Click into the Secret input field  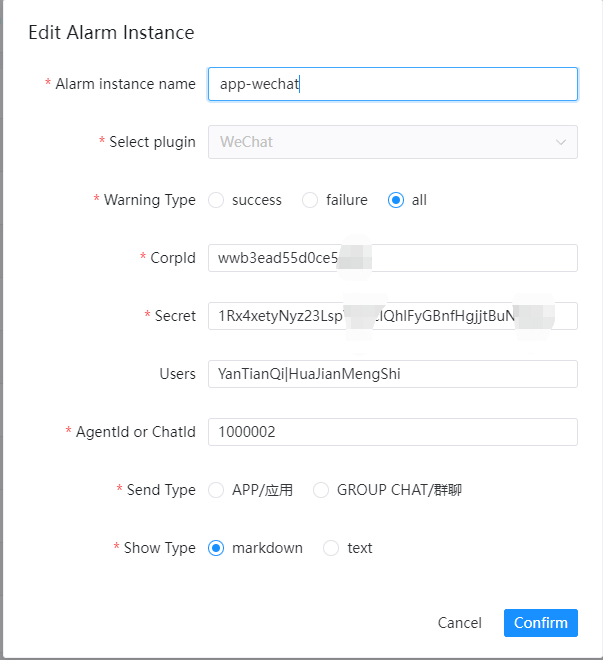(x=391, y=316)
